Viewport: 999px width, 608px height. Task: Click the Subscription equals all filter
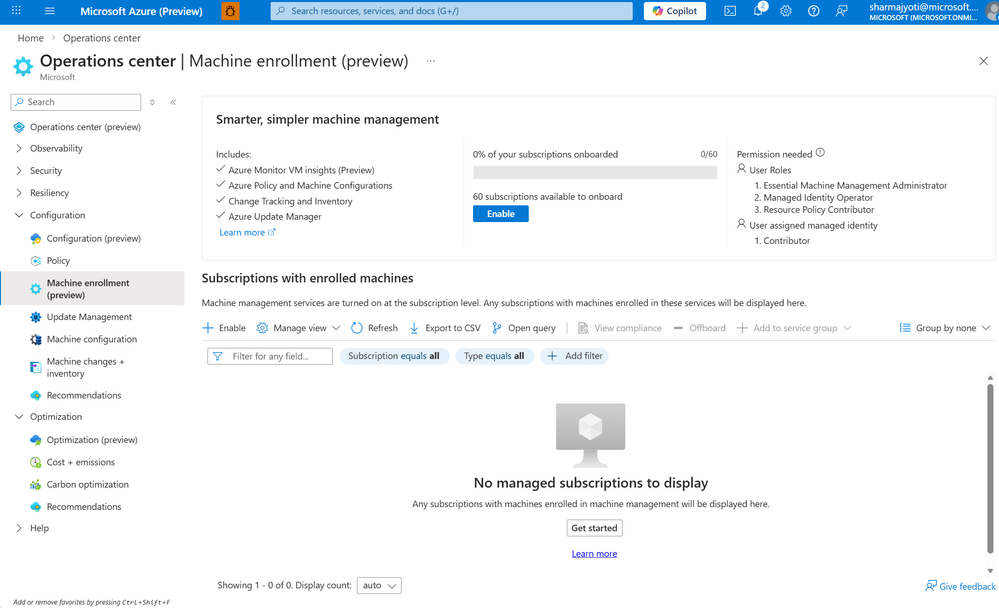394,356
